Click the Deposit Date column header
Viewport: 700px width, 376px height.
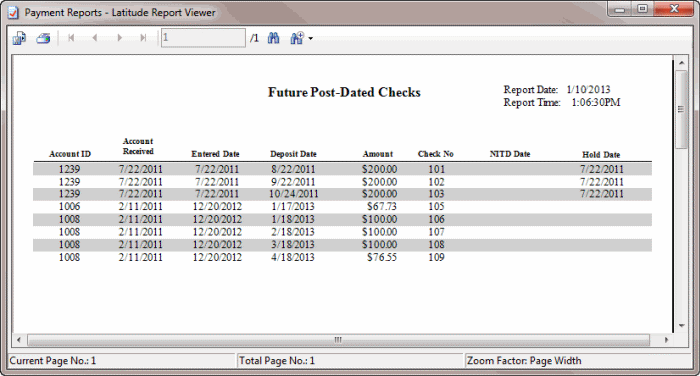coord(293,154)
